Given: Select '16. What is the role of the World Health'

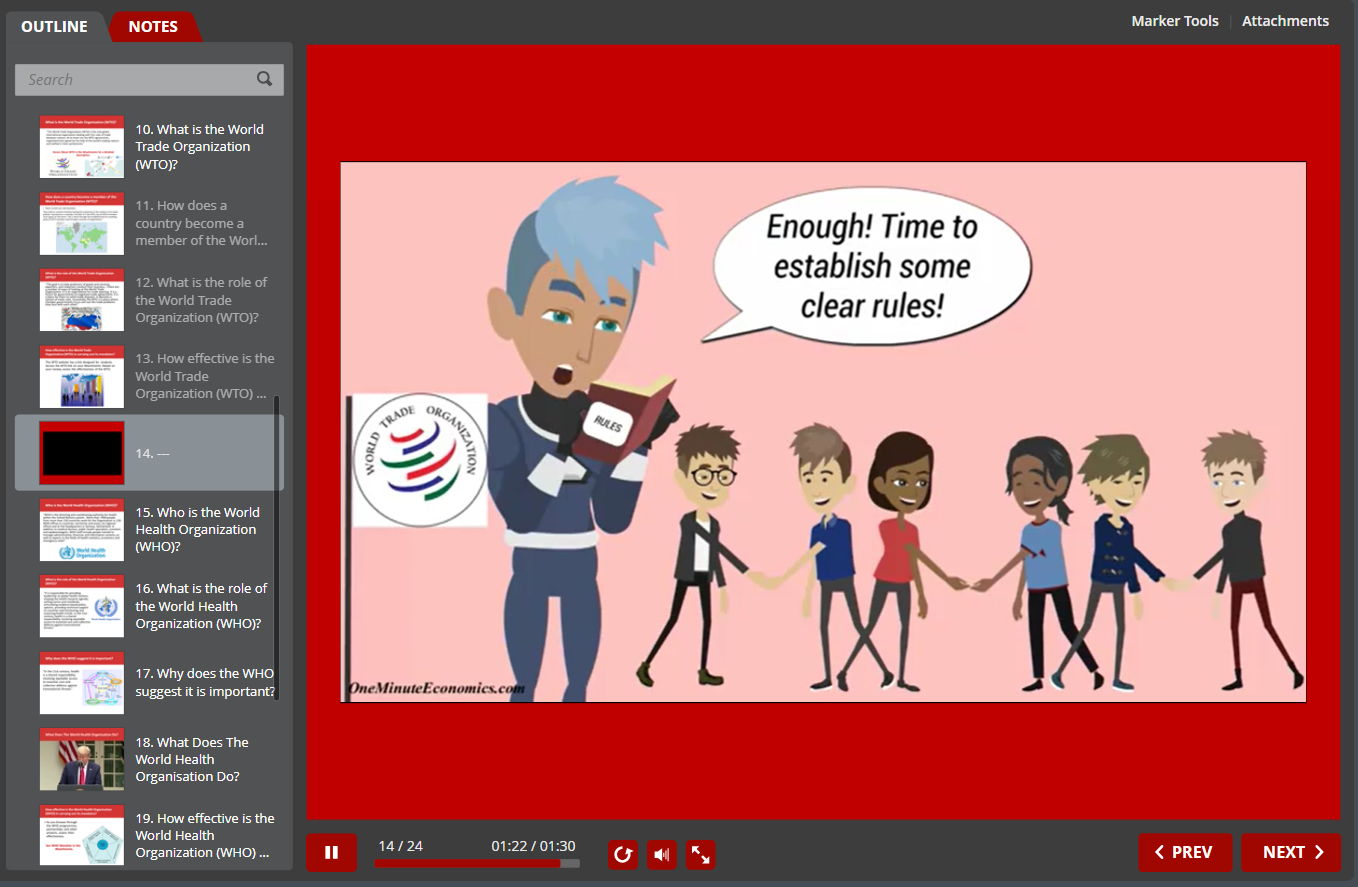Looking at the screenshot, I should [x=201, y=606].
